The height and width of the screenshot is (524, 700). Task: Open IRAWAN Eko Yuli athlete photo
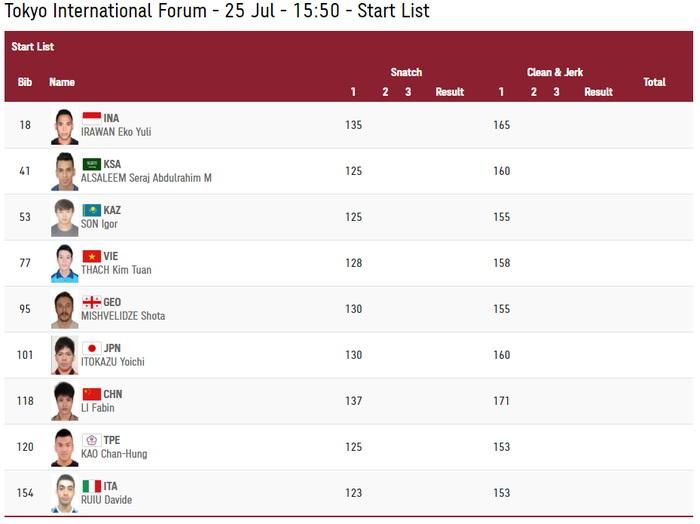click(65, 127)
